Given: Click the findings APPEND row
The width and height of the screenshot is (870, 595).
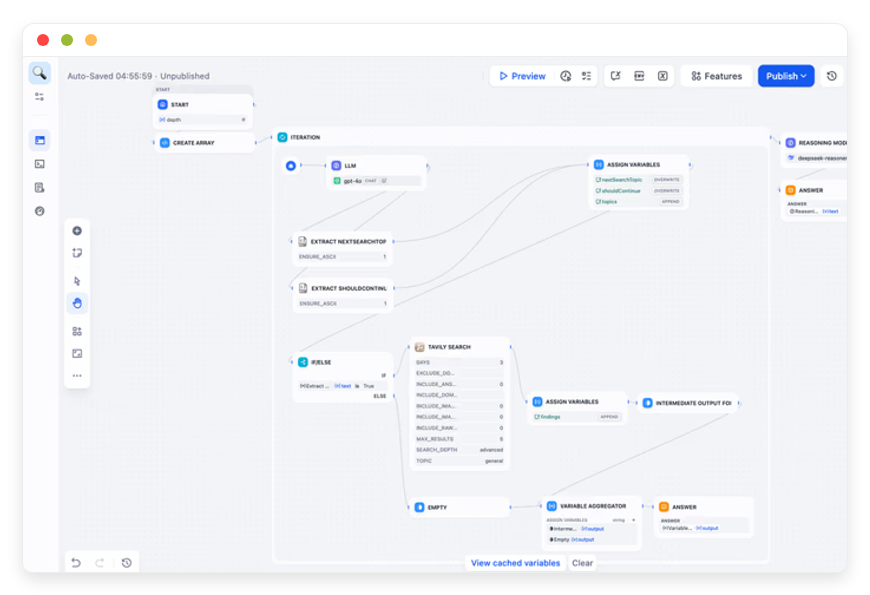Looking at the screenshot, I should click(x=577, y=416).
